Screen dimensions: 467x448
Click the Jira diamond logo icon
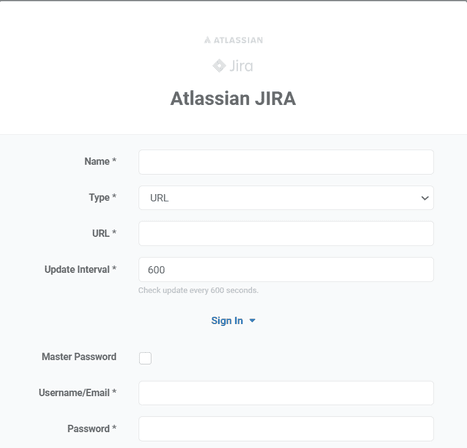coord(219,66)
